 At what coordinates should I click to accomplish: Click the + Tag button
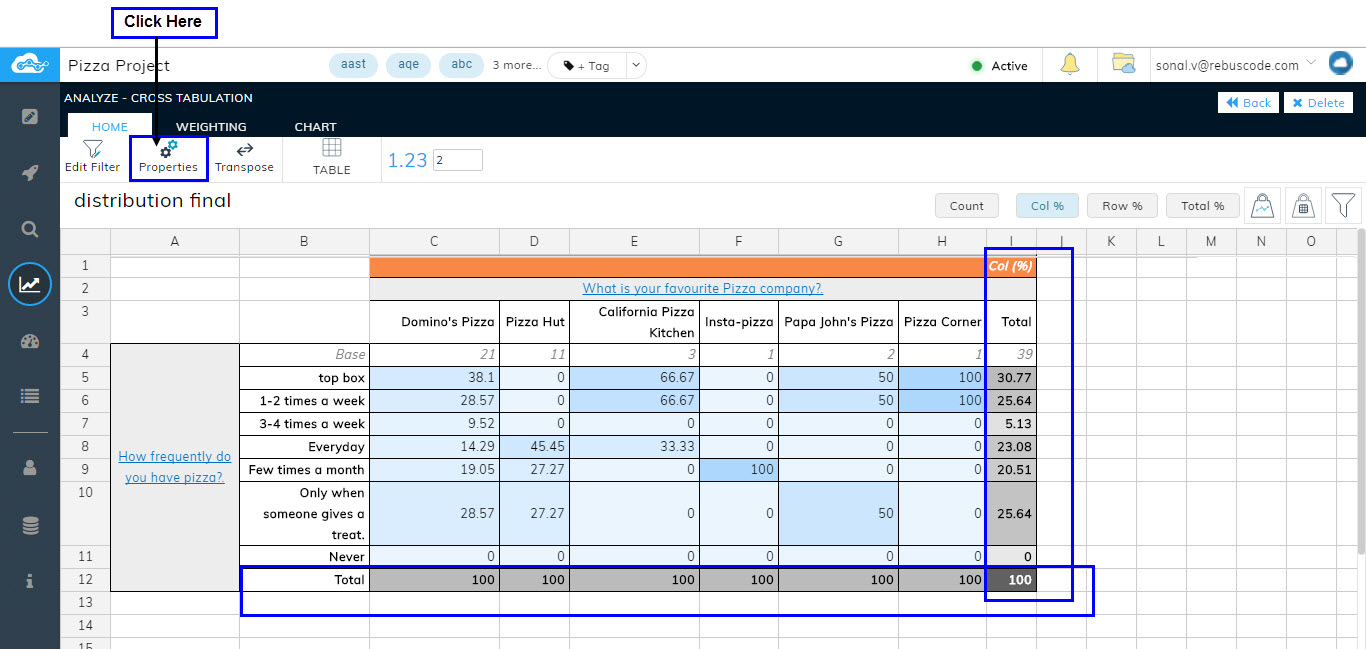click(x=587, y=66)
